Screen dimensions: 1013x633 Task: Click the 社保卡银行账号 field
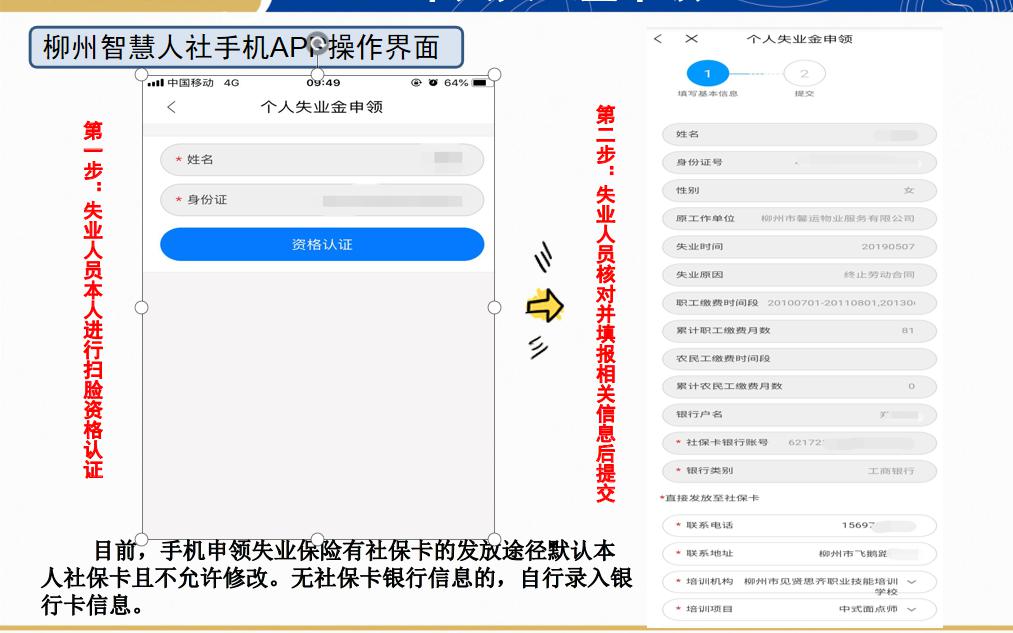[x=799, y=442]
